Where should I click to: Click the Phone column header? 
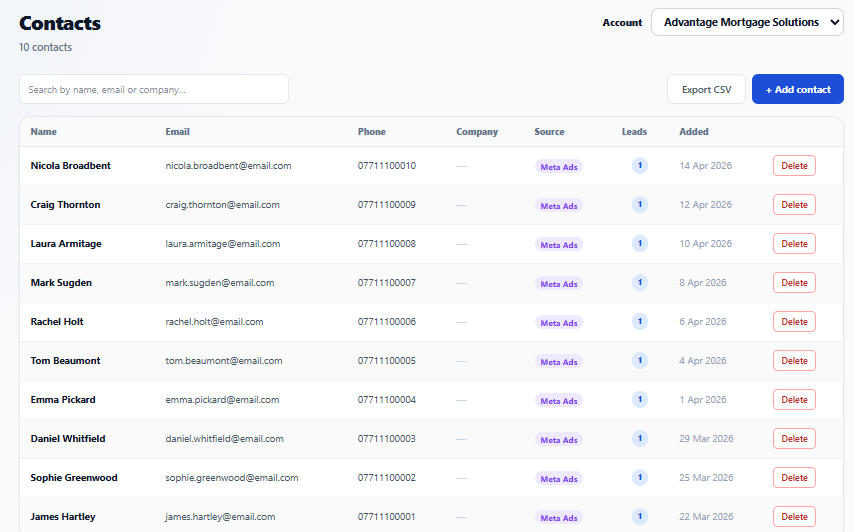(371, 132)
